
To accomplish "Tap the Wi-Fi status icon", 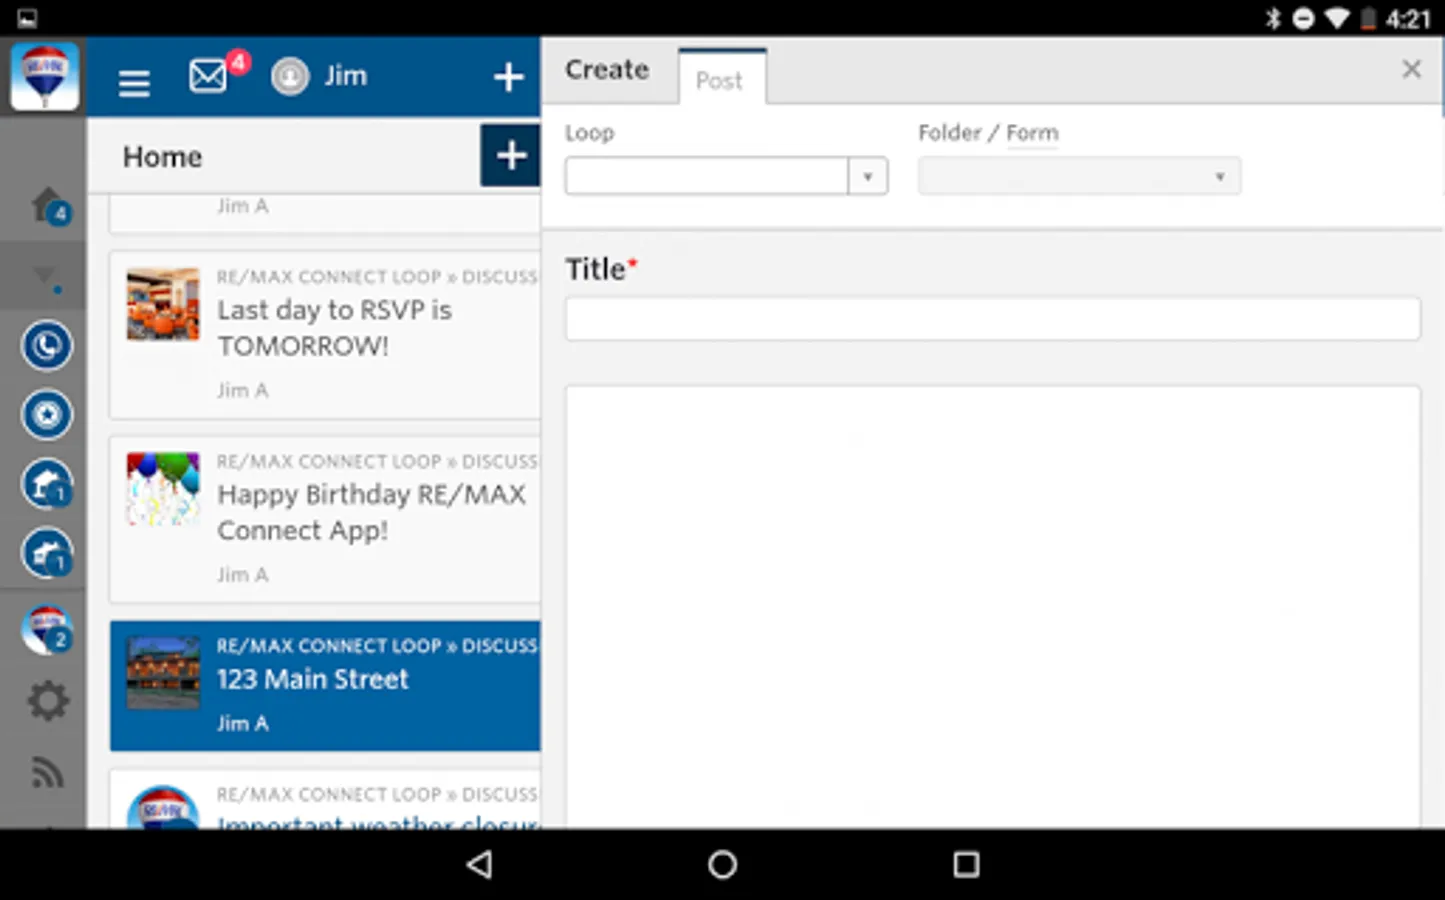I will click(1337, 18).
